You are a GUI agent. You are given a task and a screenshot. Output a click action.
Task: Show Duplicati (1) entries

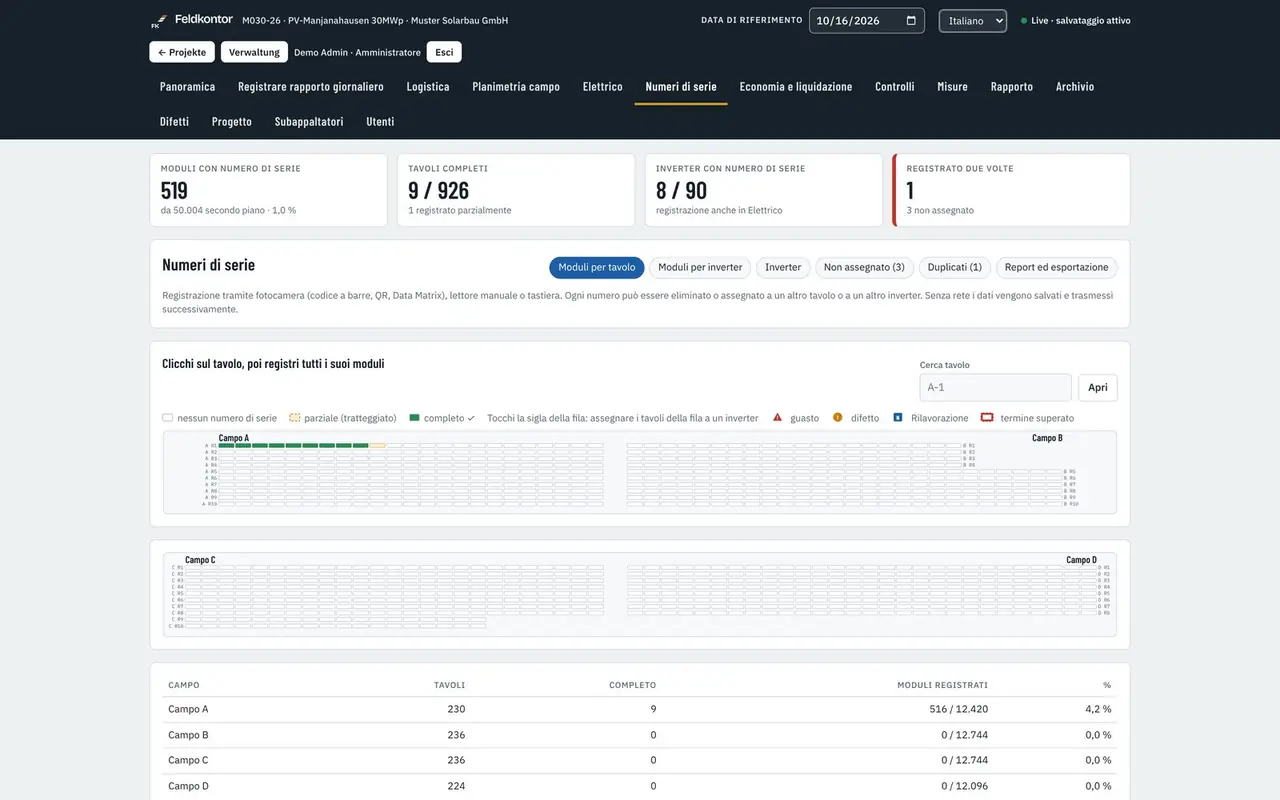[955, 268]
